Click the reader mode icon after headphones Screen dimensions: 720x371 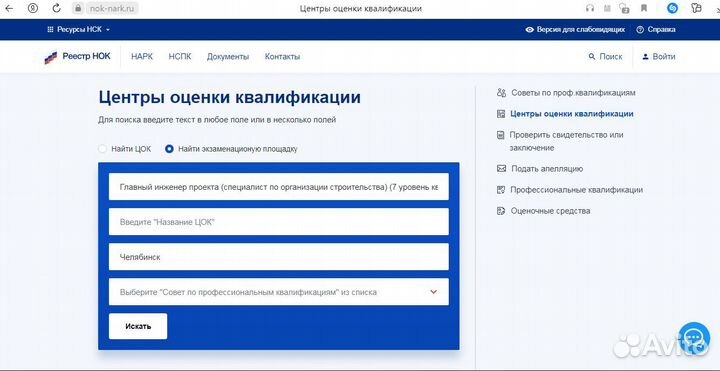click(x=608, y=8)
